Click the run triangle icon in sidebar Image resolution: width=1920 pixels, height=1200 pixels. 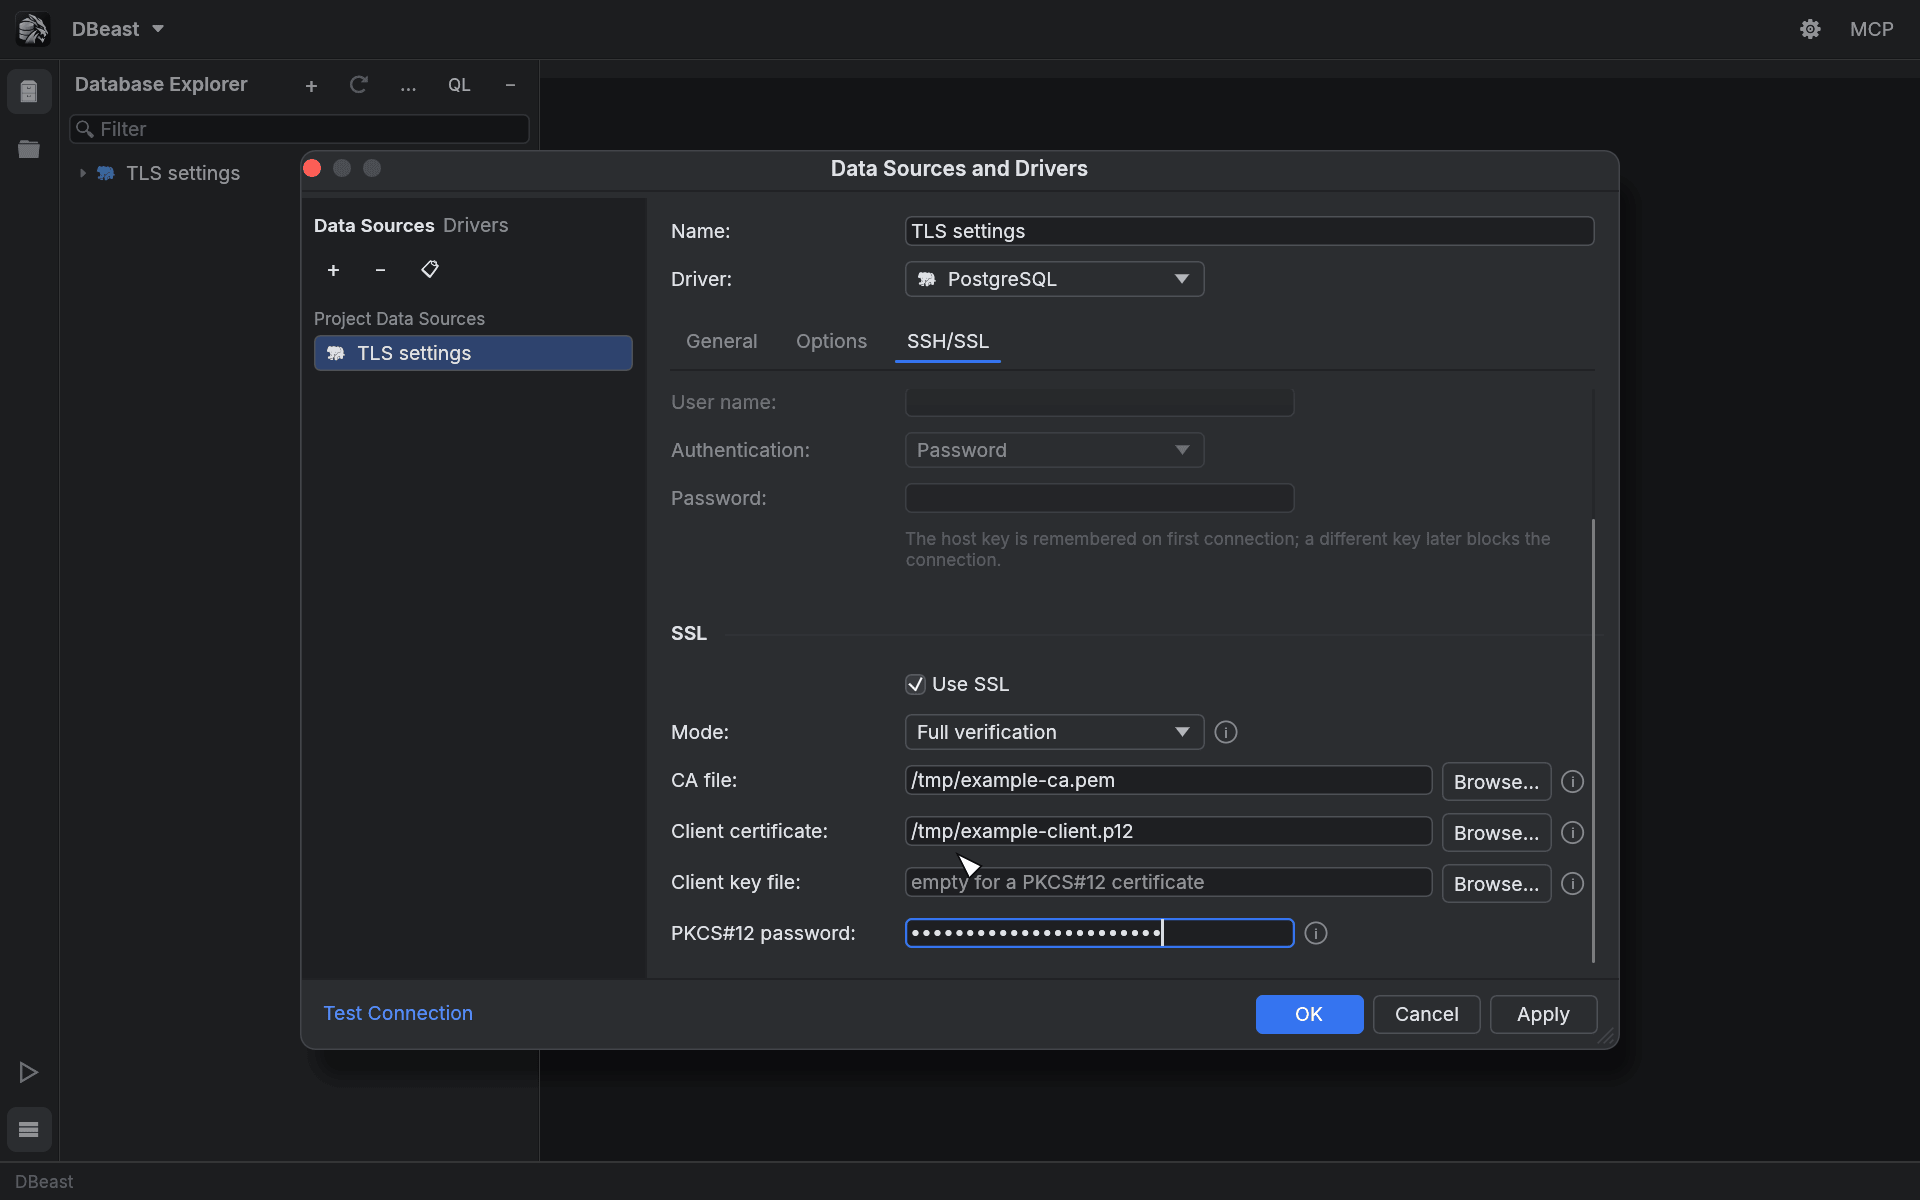[29, 1072]
